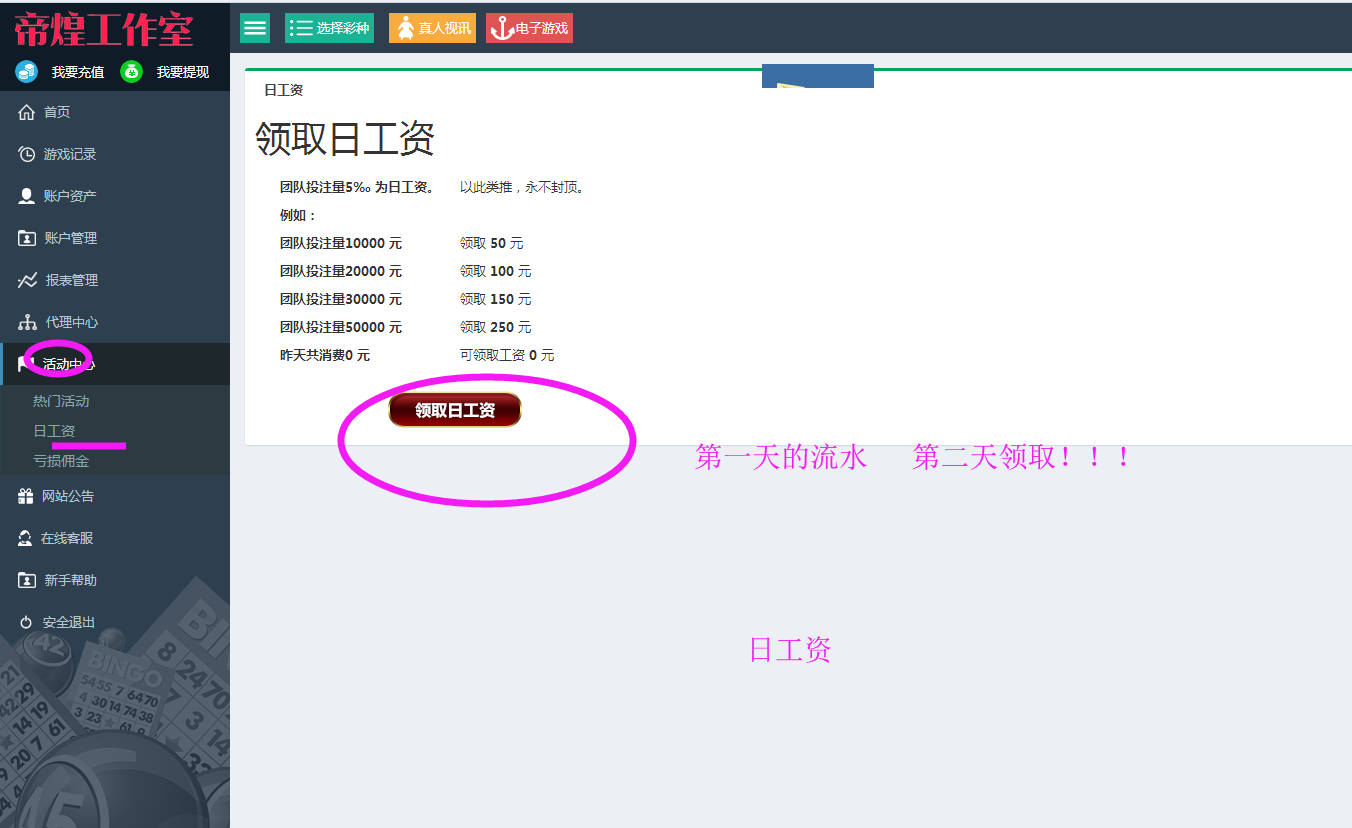Click the clock icon for 游戏记录
The image size is (1352, 828).
[x=27, y=154]
